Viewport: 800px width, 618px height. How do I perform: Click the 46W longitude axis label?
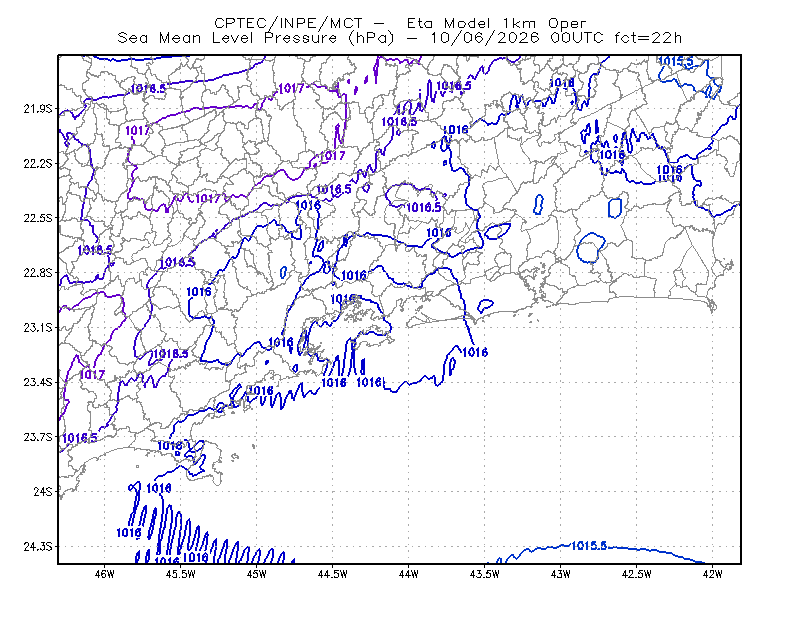coord(105,574)
